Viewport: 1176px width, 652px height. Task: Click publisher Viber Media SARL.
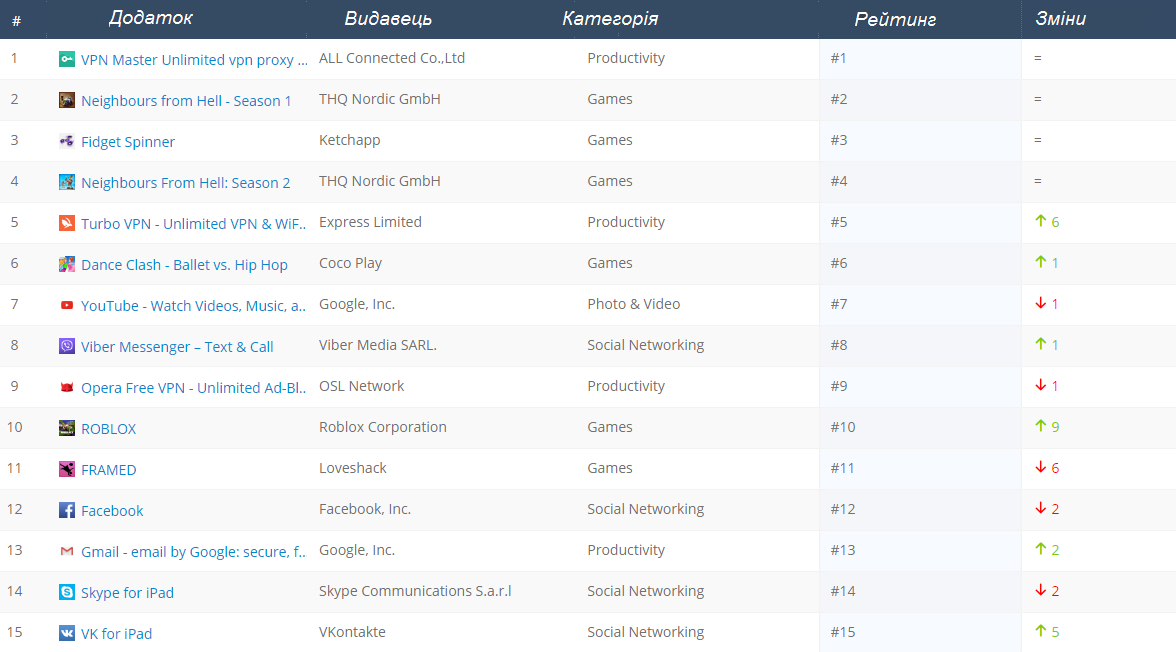378,345
